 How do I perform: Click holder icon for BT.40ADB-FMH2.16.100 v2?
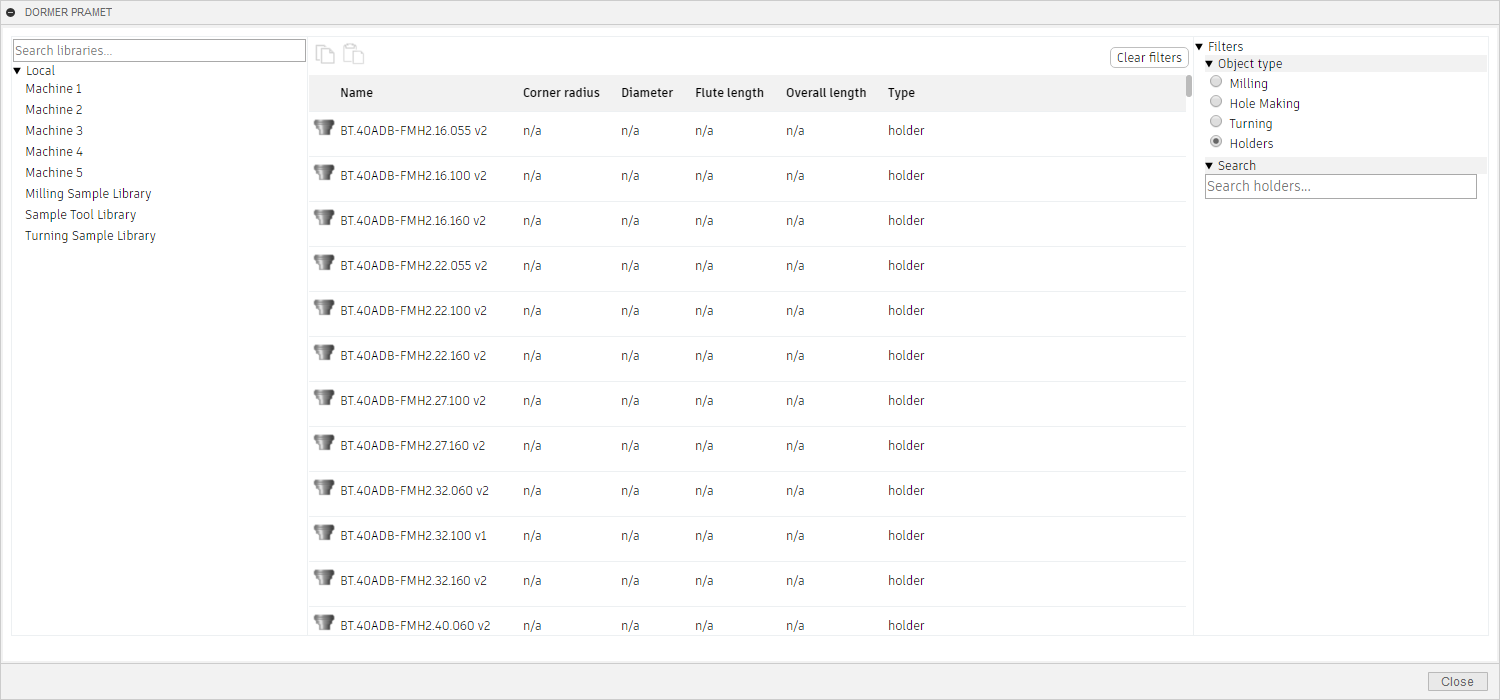323,172
